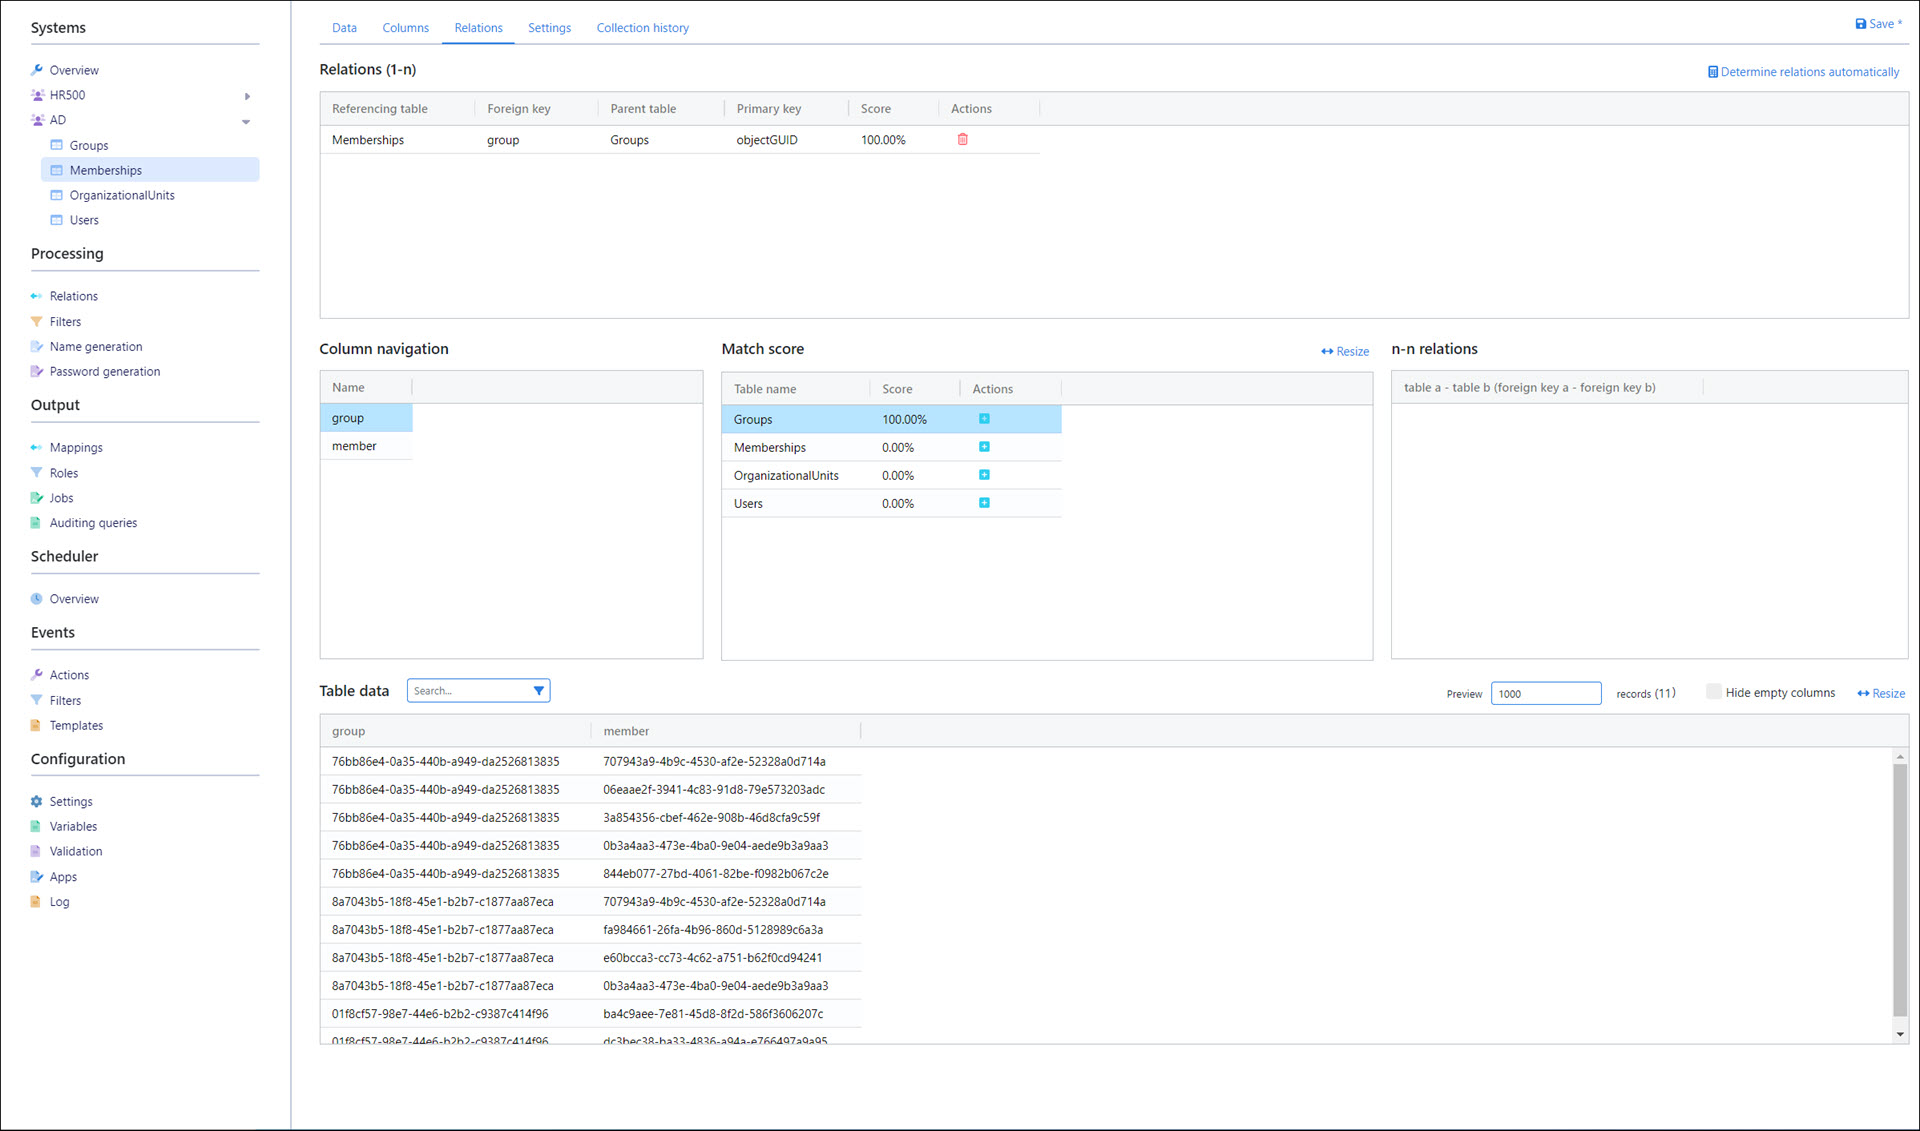Click Resize next to Match score

coord(1344,351)
